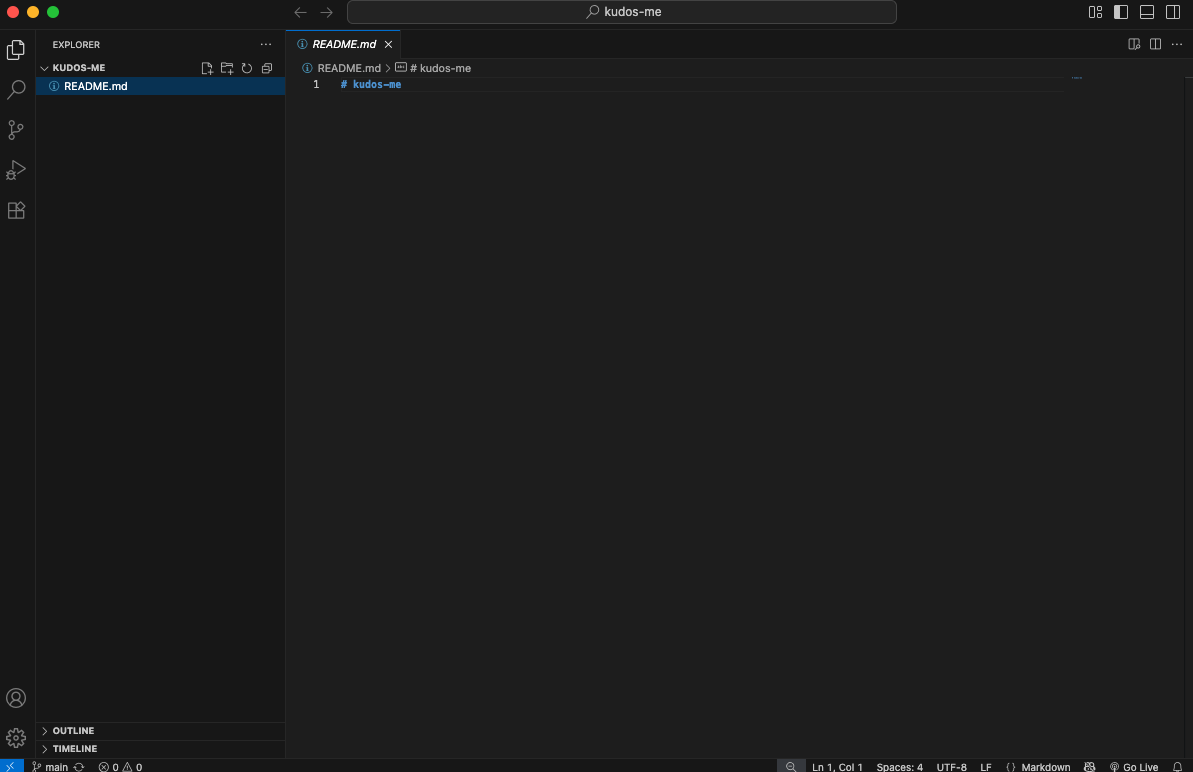Toggle the primary side bar visibility
Image resolution: width=1193 pixels, height=772 pixels.
pyautogui.click(x=1121, y=12)
